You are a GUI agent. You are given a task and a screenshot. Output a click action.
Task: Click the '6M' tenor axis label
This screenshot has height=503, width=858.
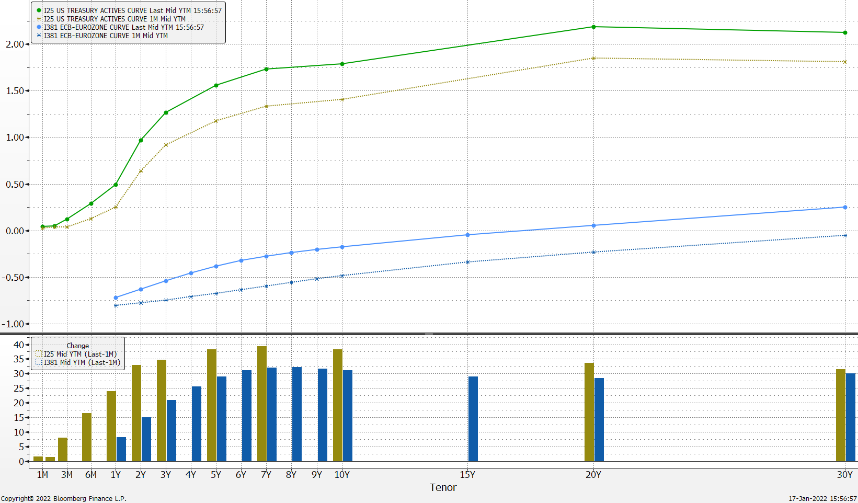(91, 475)
